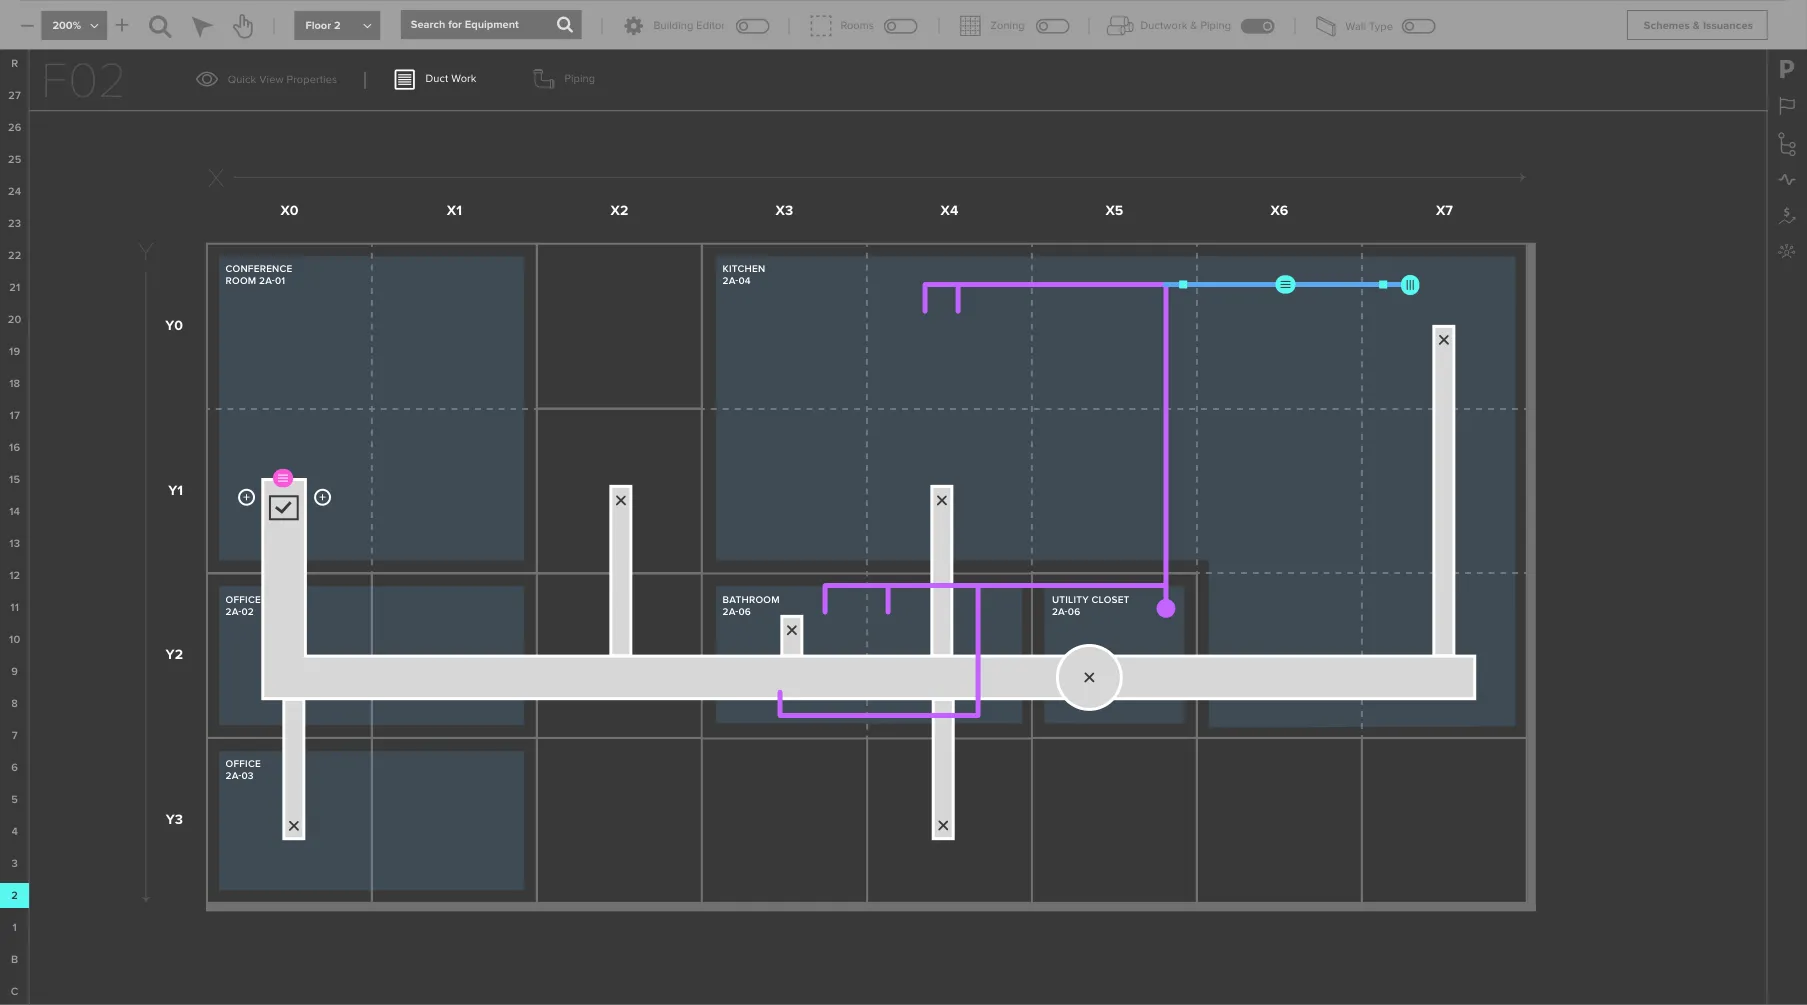Click the flag icon in right sidebar
This screenshot has height=1005, width=1807.
click(1787, 106)
